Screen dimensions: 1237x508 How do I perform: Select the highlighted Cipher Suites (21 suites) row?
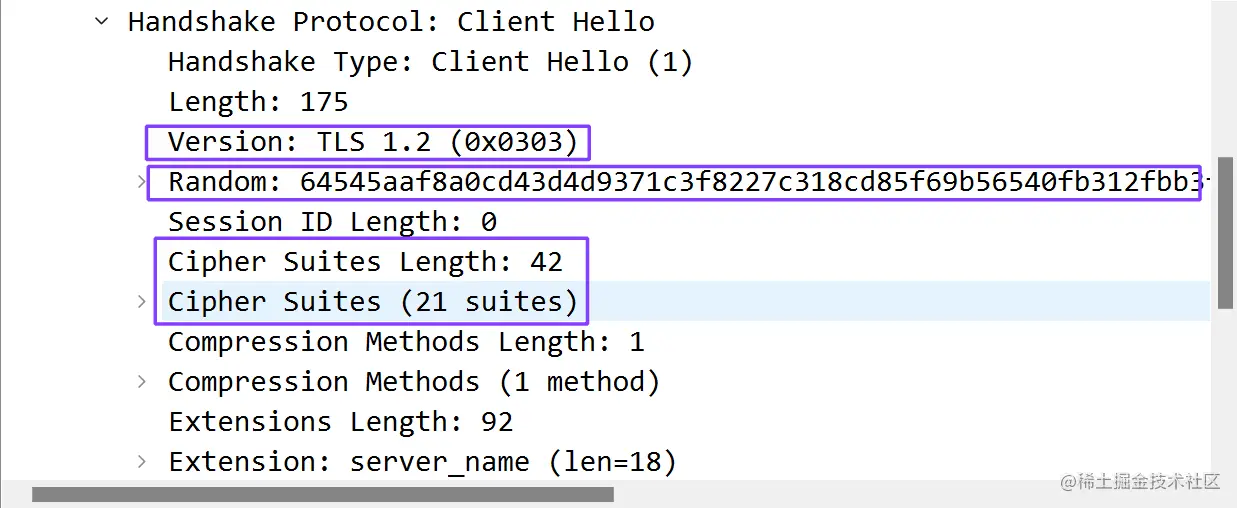[686, 302]
